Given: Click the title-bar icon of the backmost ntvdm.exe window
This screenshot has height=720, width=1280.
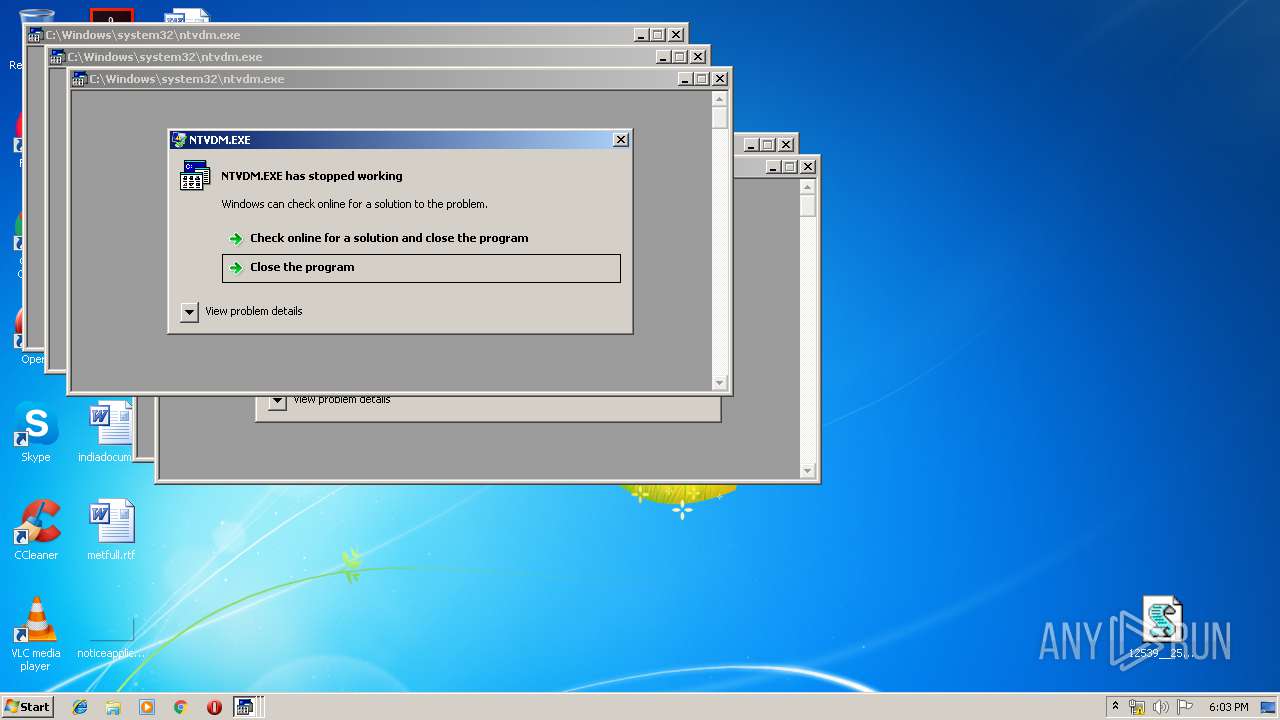Looking at the screenshot, I should point(36,35).
